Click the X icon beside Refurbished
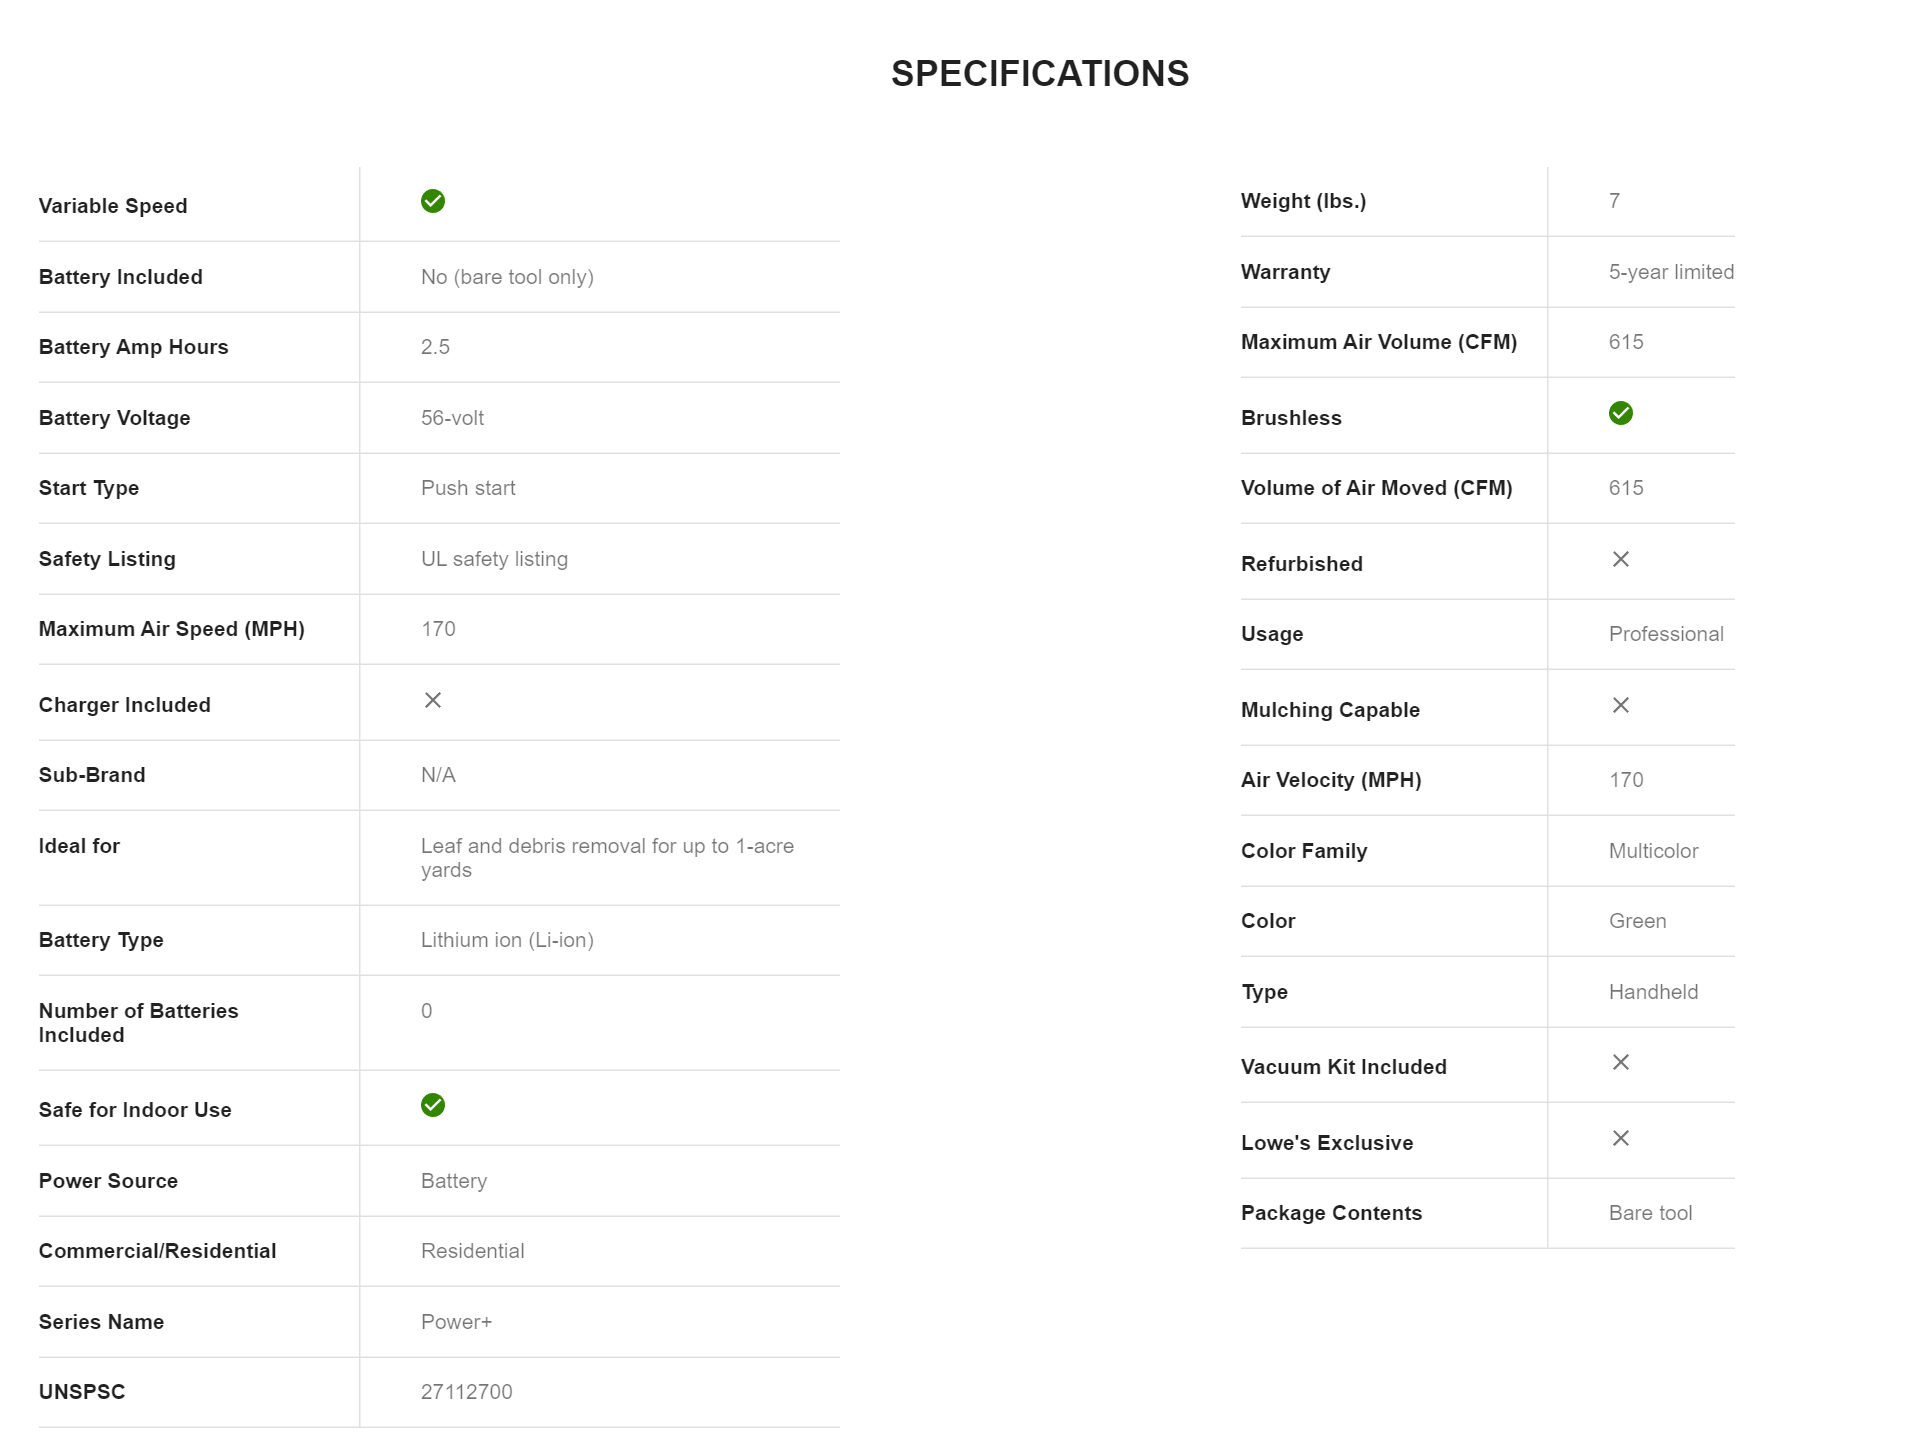1921x1444 pixels. coord(1621,559)
